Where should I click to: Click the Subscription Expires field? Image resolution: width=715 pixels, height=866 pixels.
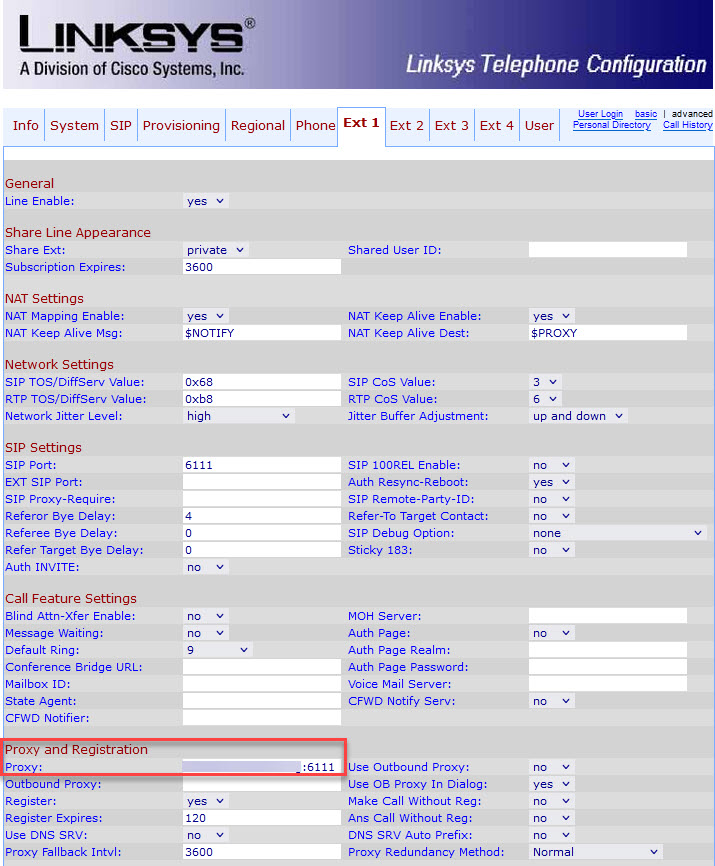(262, 267)
